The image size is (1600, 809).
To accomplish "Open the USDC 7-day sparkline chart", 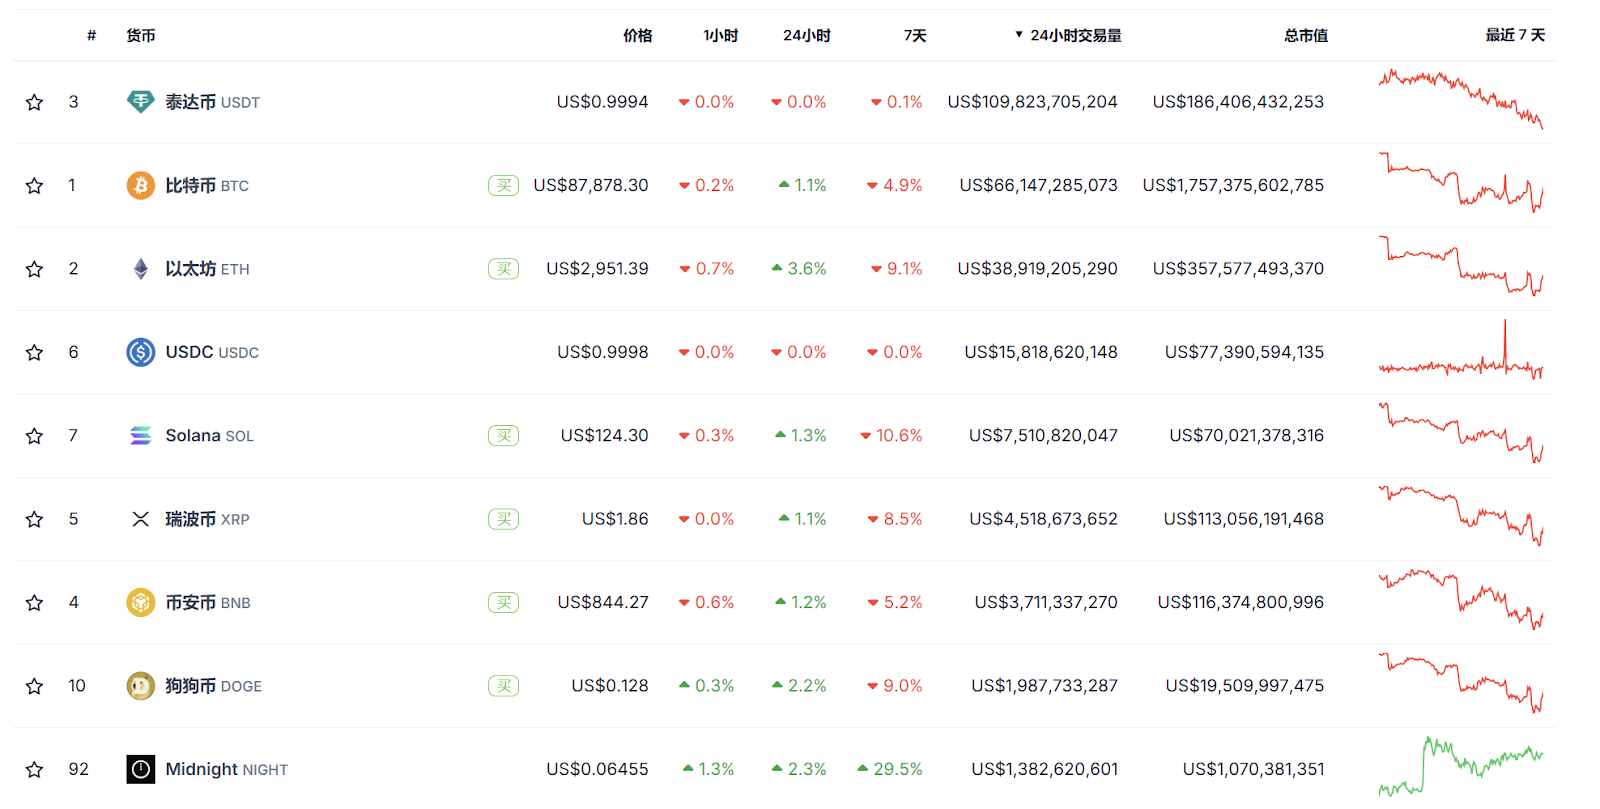I will coord(1461,350).
